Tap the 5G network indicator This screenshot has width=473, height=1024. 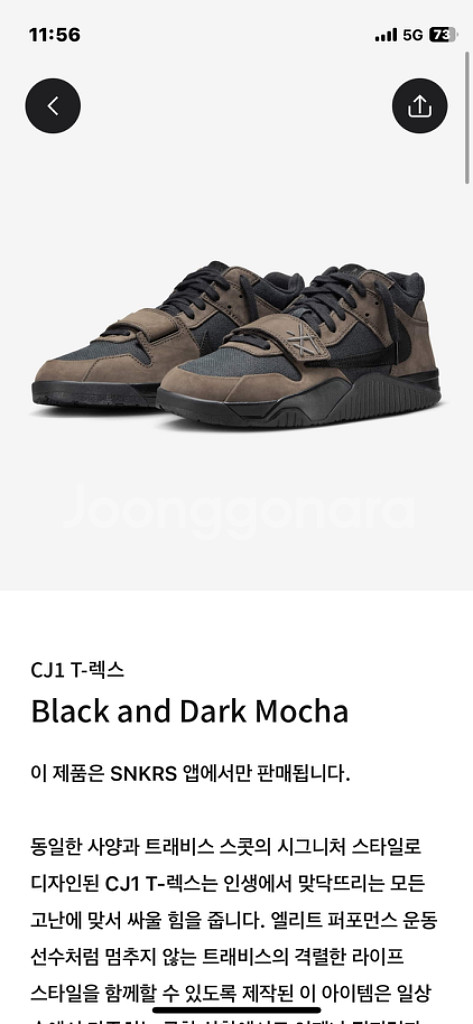click(413, 35)
